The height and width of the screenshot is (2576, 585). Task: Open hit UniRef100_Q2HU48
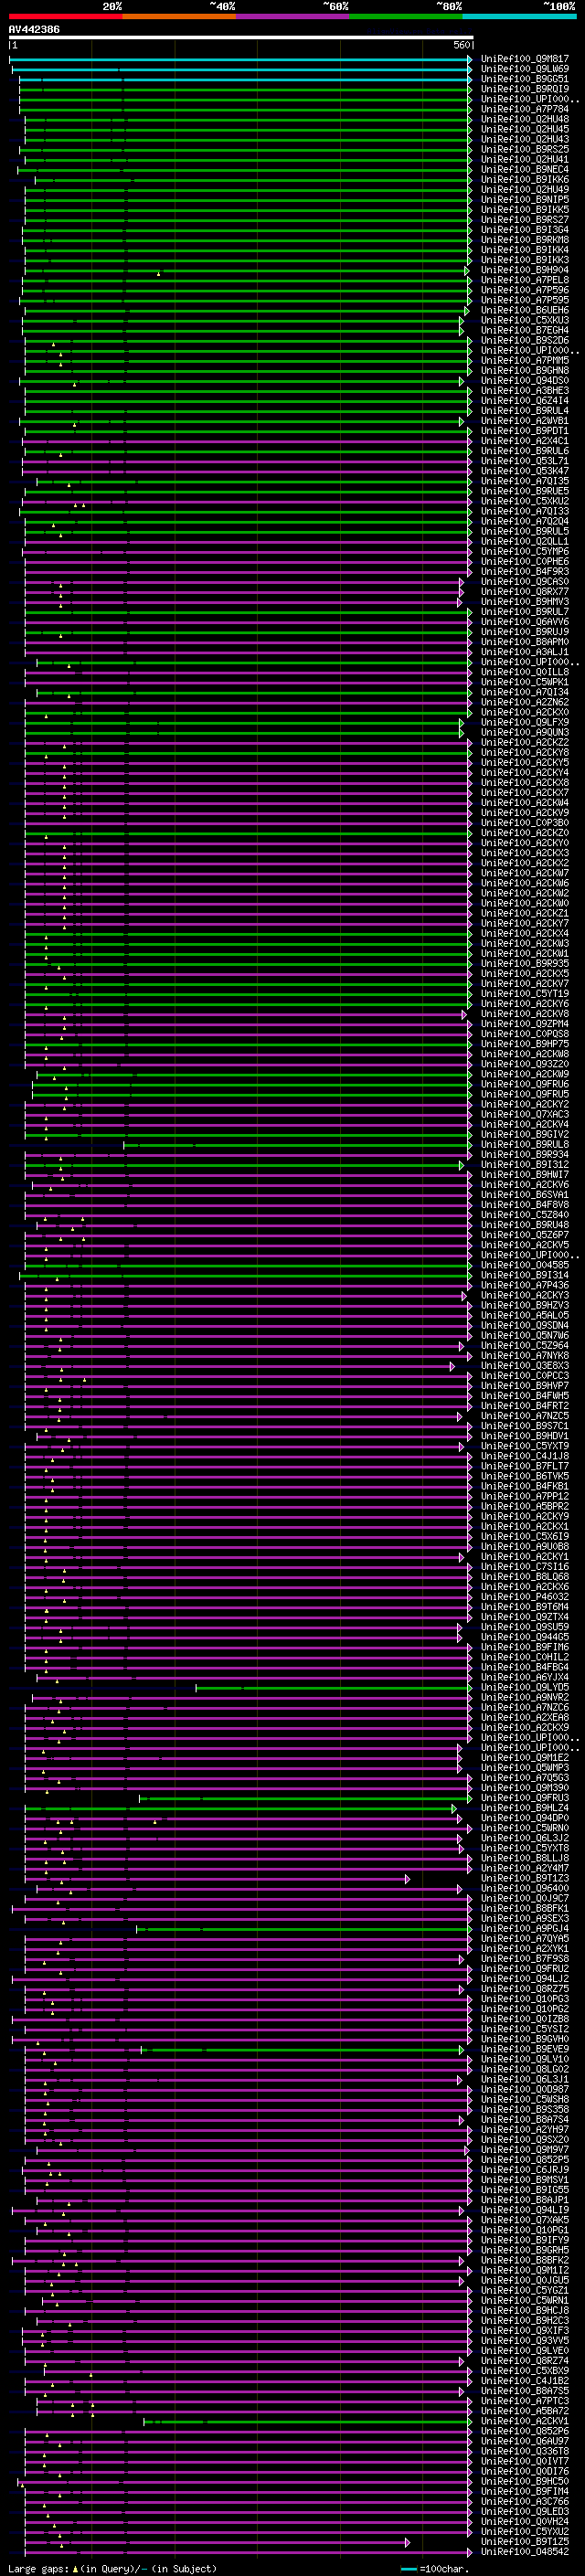tap(524, 119)
